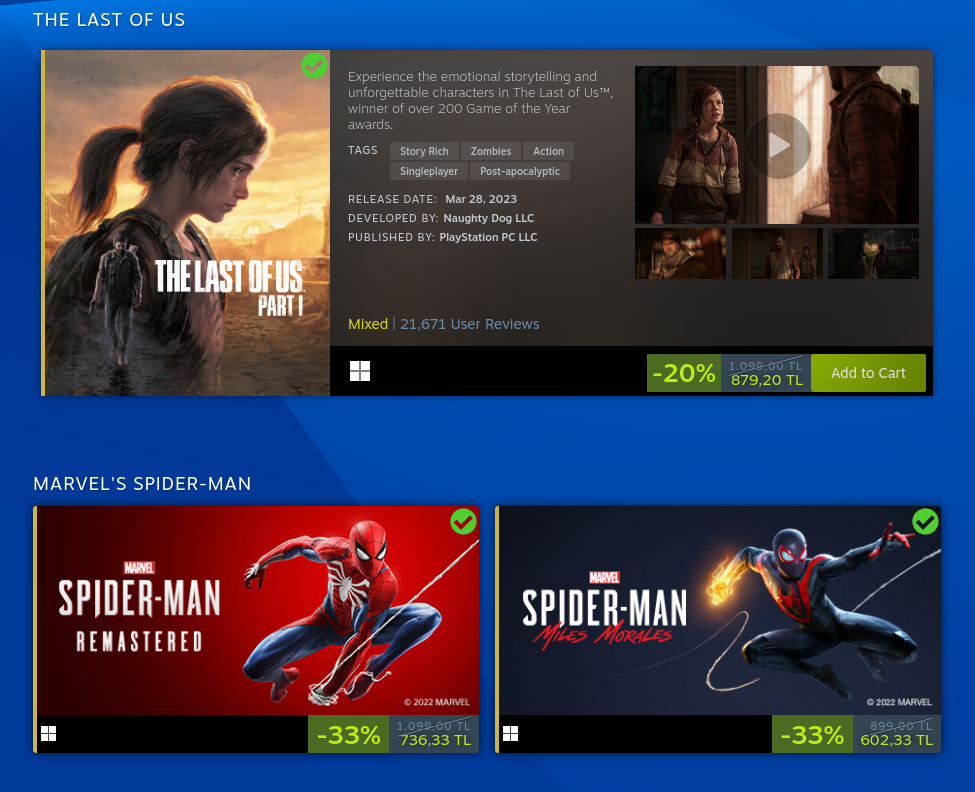
Task: Click the green checkmark on Miles Morales capsule
Action: point(925,522)
